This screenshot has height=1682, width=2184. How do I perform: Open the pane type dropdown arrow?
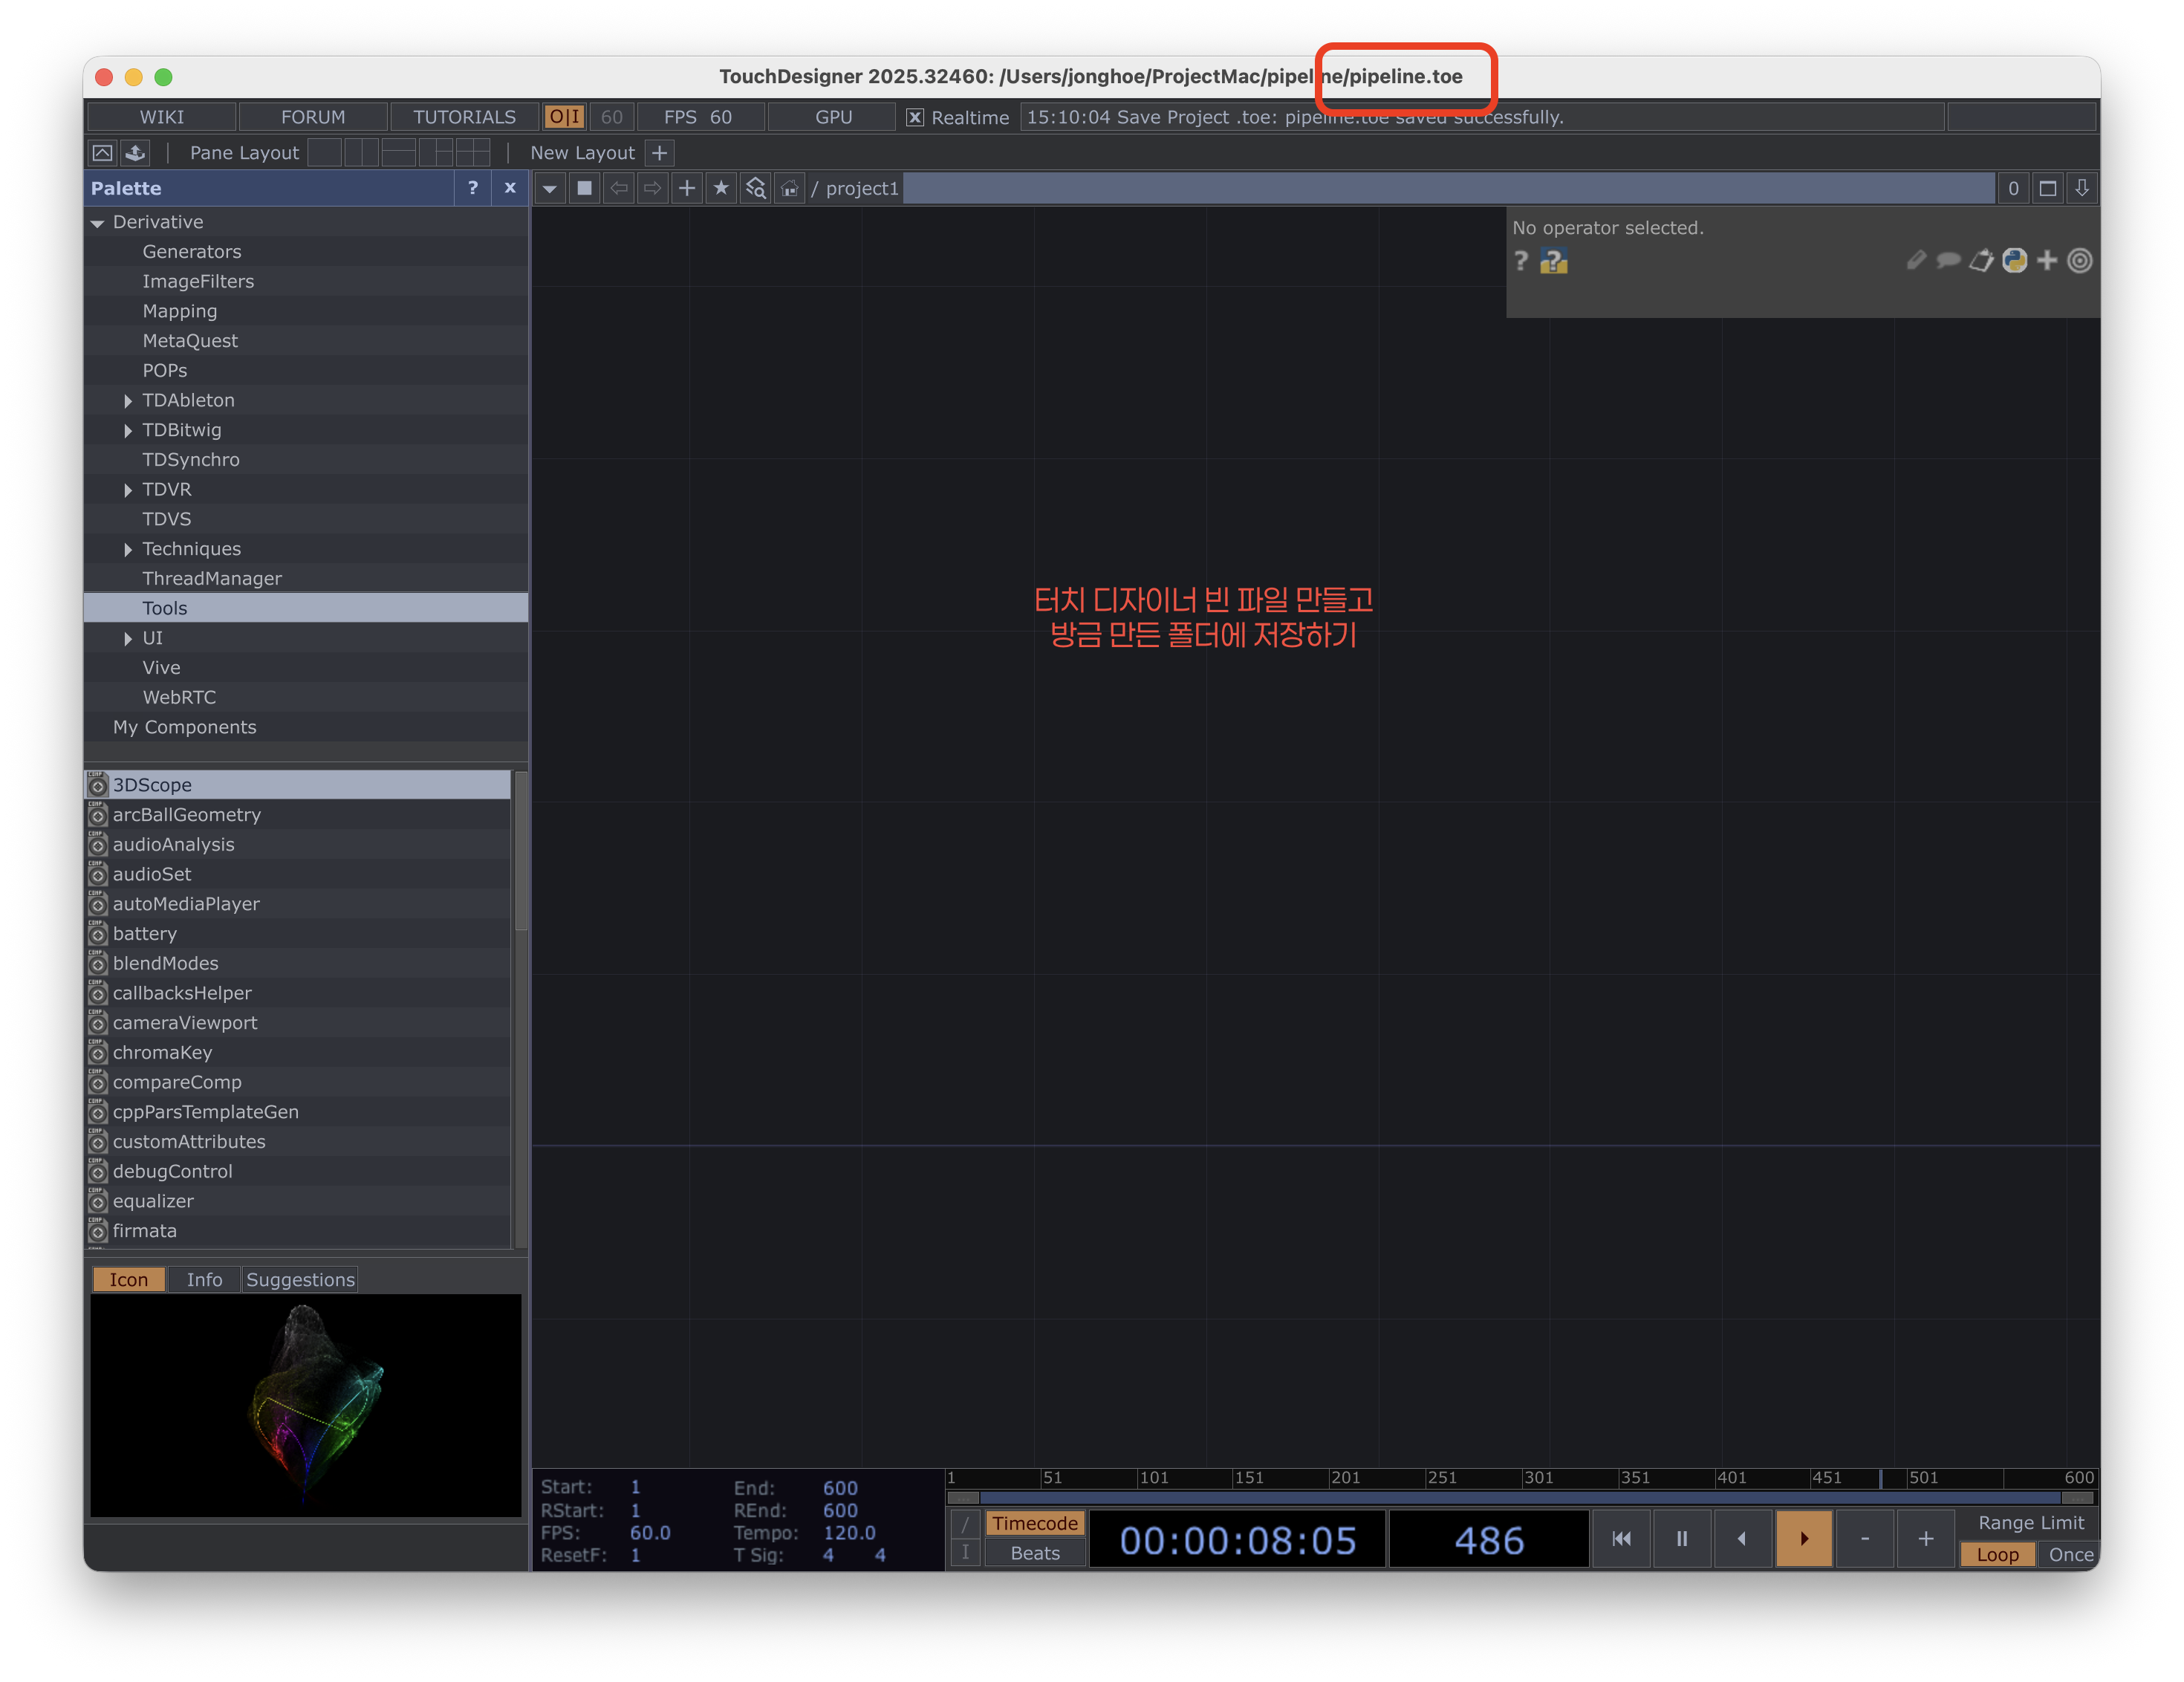550,188
